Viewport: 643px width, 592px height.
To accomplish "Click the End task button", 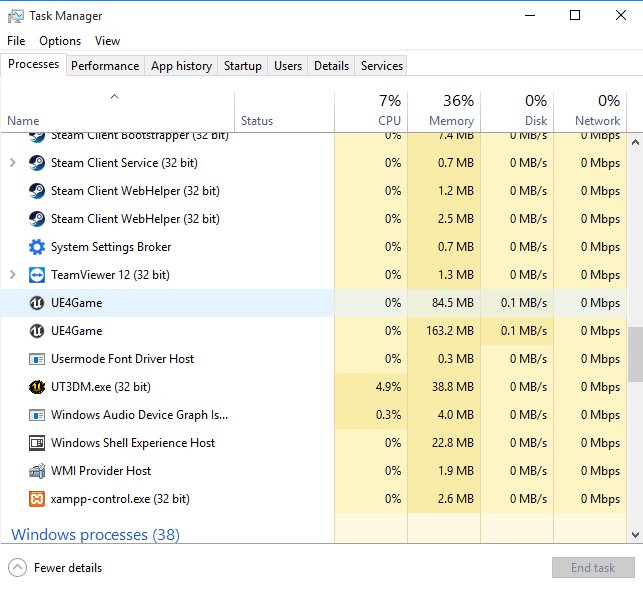I will [x=593, y=567].
